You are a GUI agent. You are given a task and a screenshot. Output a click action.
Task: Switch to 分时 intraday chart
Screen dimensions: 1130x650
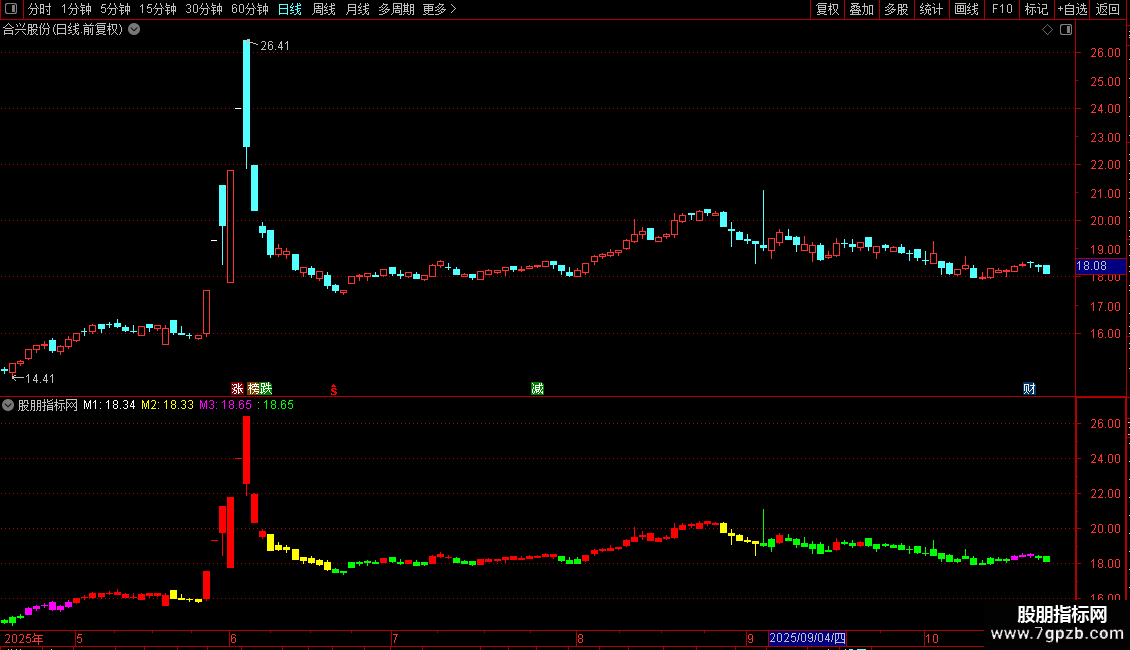(40, 9)
